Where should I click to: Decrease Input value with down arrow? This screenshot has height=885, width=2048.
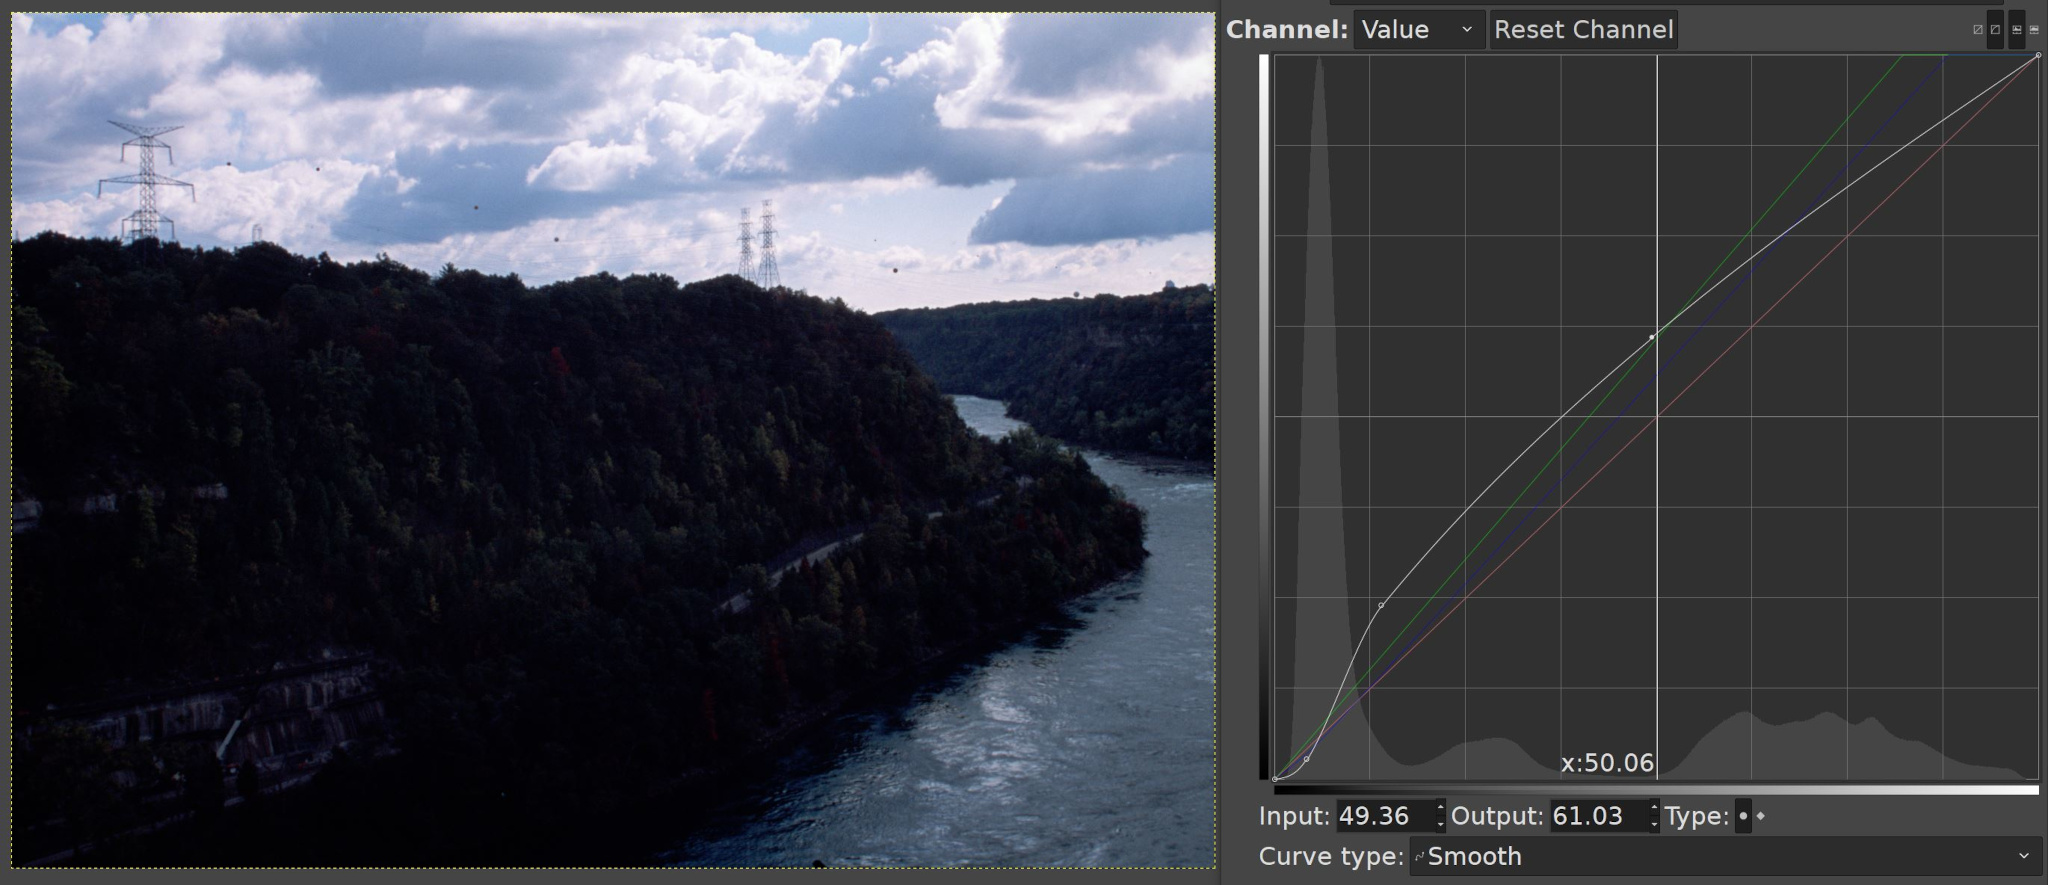coord(1440,825)
